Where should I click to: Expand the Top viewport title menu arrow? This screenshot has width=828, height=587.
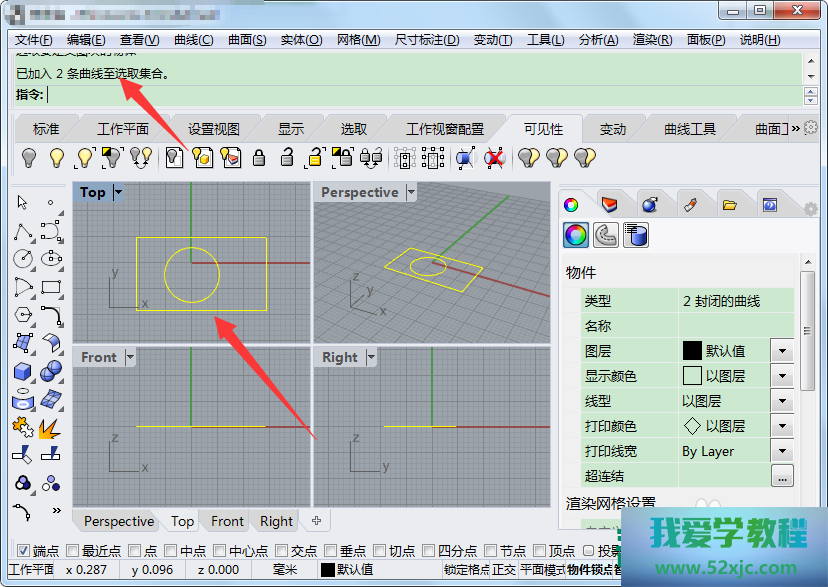[x=119, y=192]
